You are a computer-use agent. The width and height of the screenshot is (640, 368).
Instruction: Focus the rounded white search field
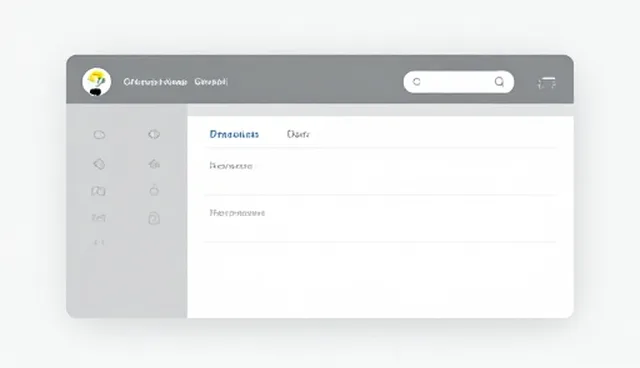(458, 82)
